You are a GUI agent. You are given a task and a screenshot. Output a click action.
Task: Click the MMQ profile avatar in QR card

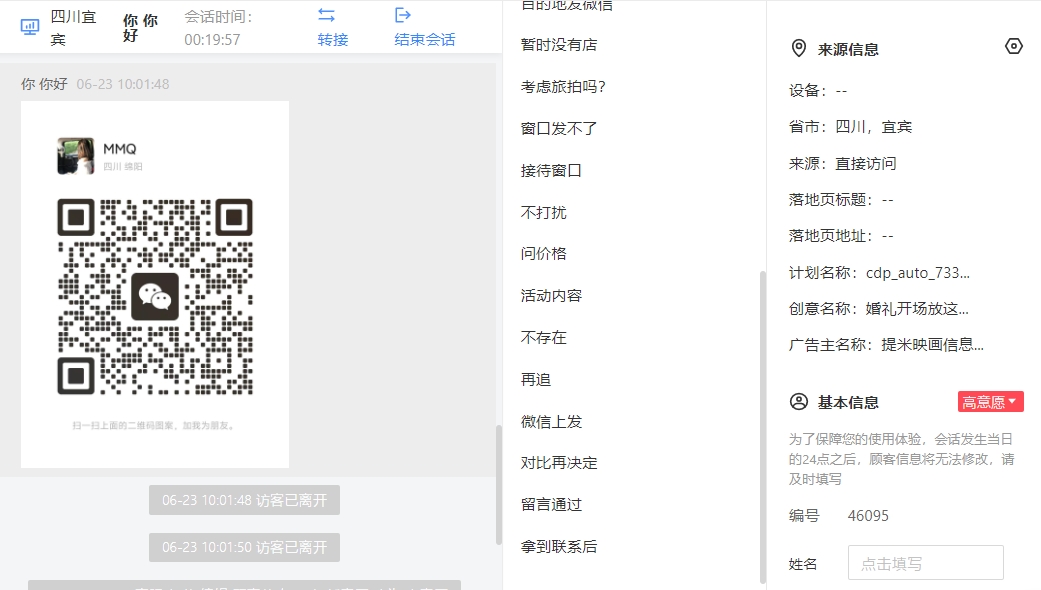pos(76,156)
